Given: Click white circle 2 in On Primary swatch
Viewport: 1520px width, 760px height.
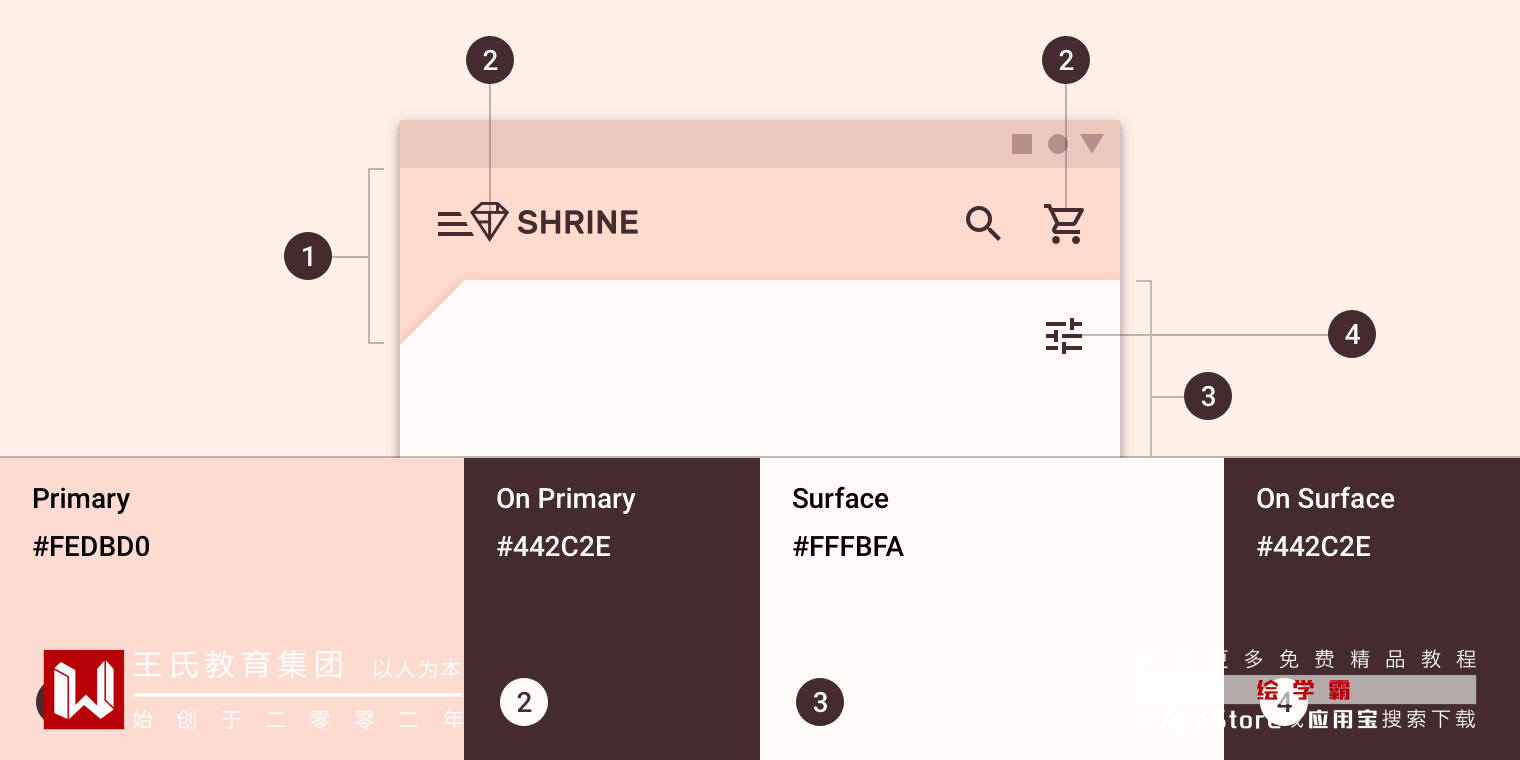Looking at the screenshot, I should [524, 703].
